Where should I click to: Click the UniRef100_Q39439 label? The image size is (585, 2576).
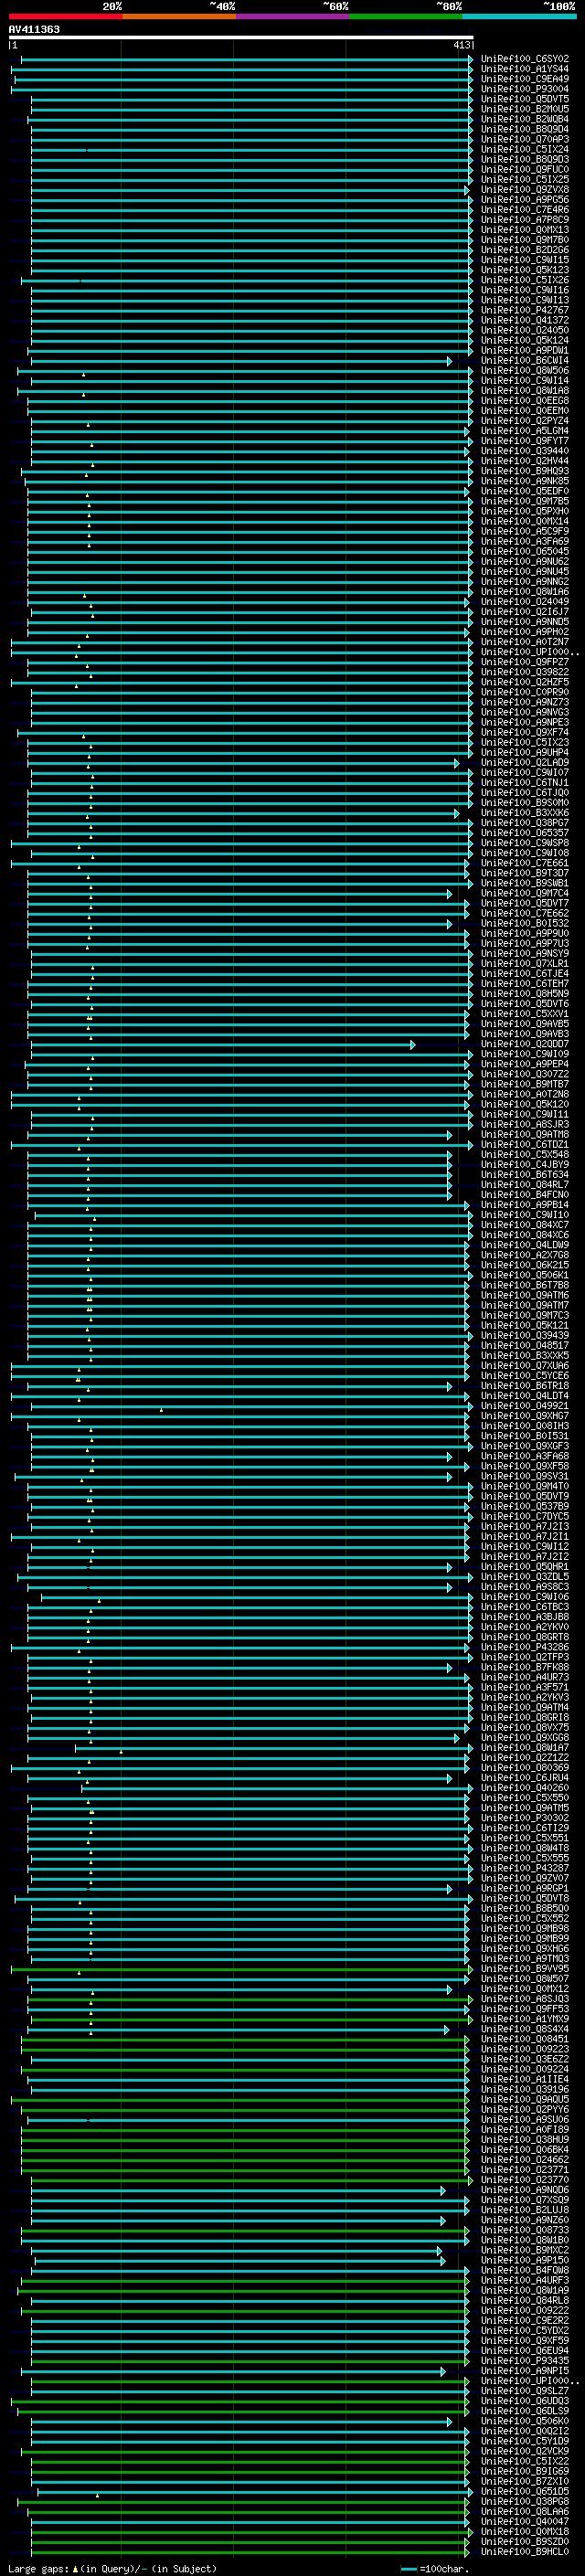[525, 1336]
